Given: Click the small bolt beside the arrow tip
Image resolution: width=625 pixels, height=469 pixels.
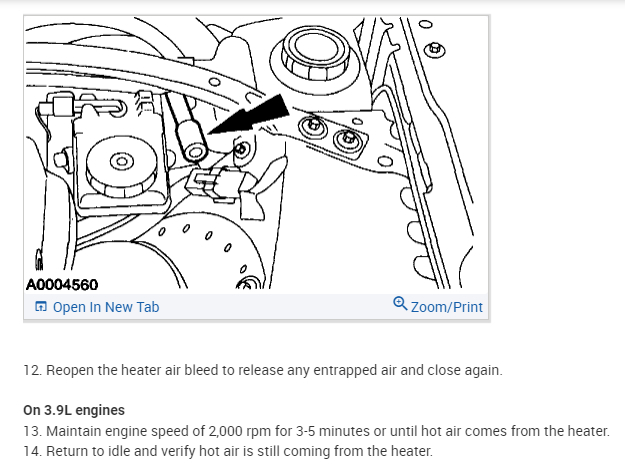Looking at the screenshot, I should (x=241, y=150).
